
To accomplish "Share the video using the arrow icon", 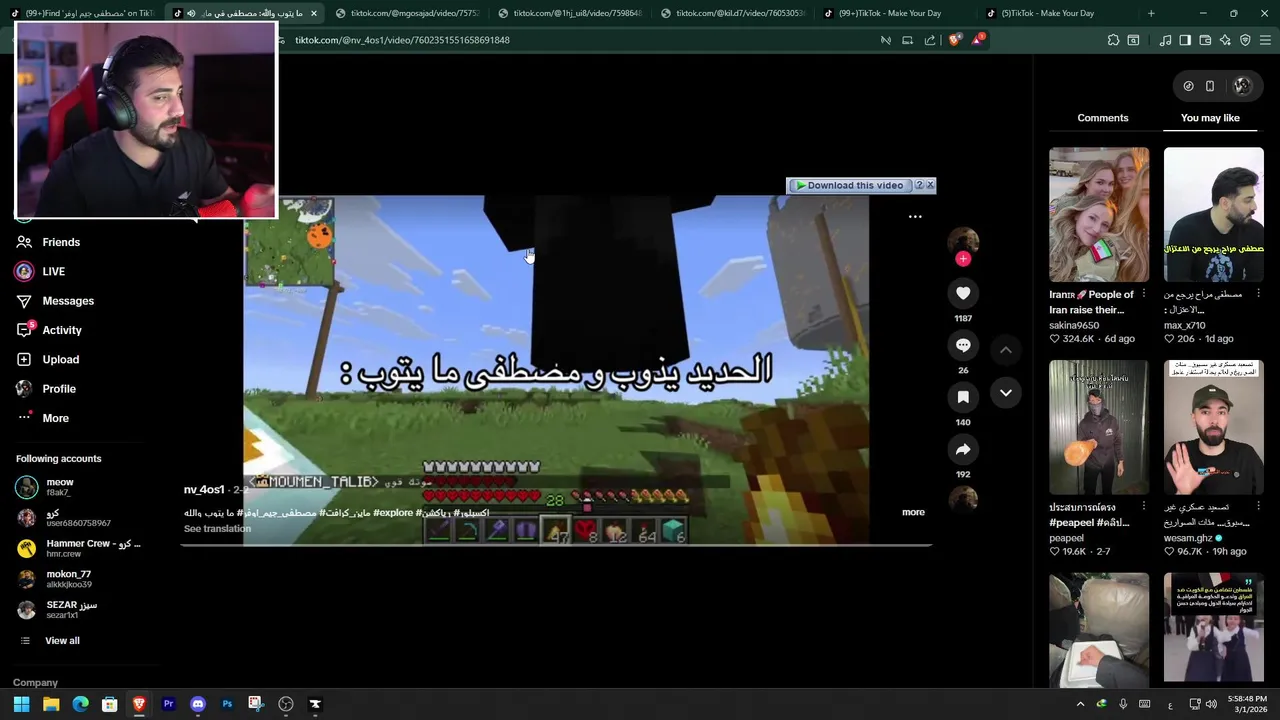I will [x=963, y=449].
